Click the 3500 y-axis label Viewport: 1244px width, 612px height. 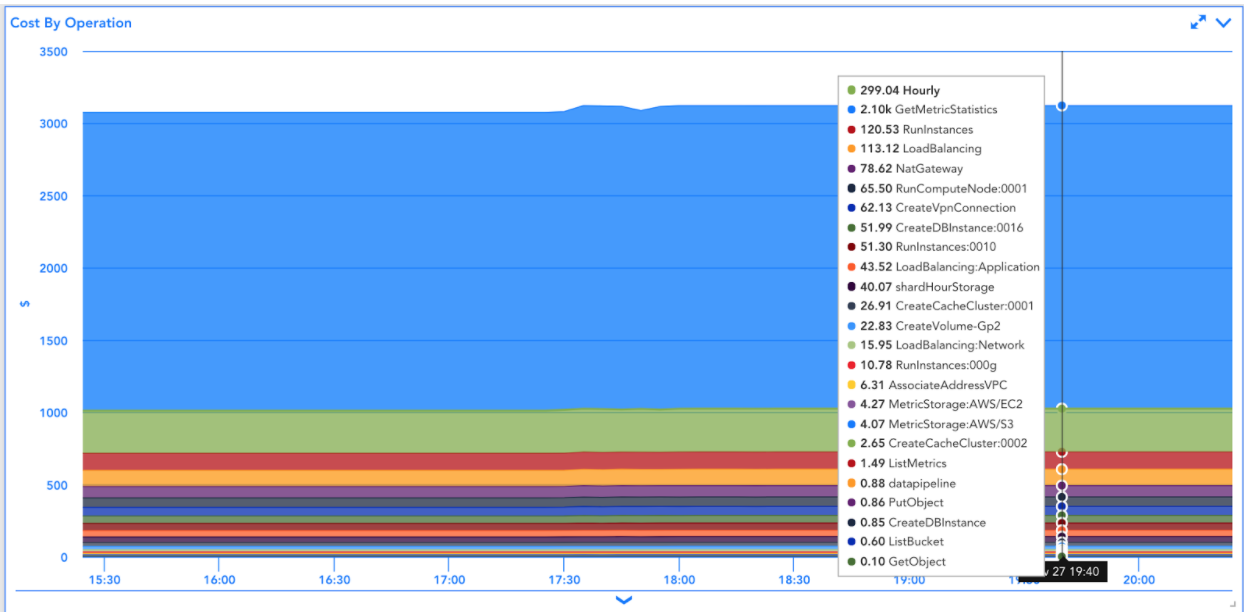pyautogui.click(x=53, y=51)
